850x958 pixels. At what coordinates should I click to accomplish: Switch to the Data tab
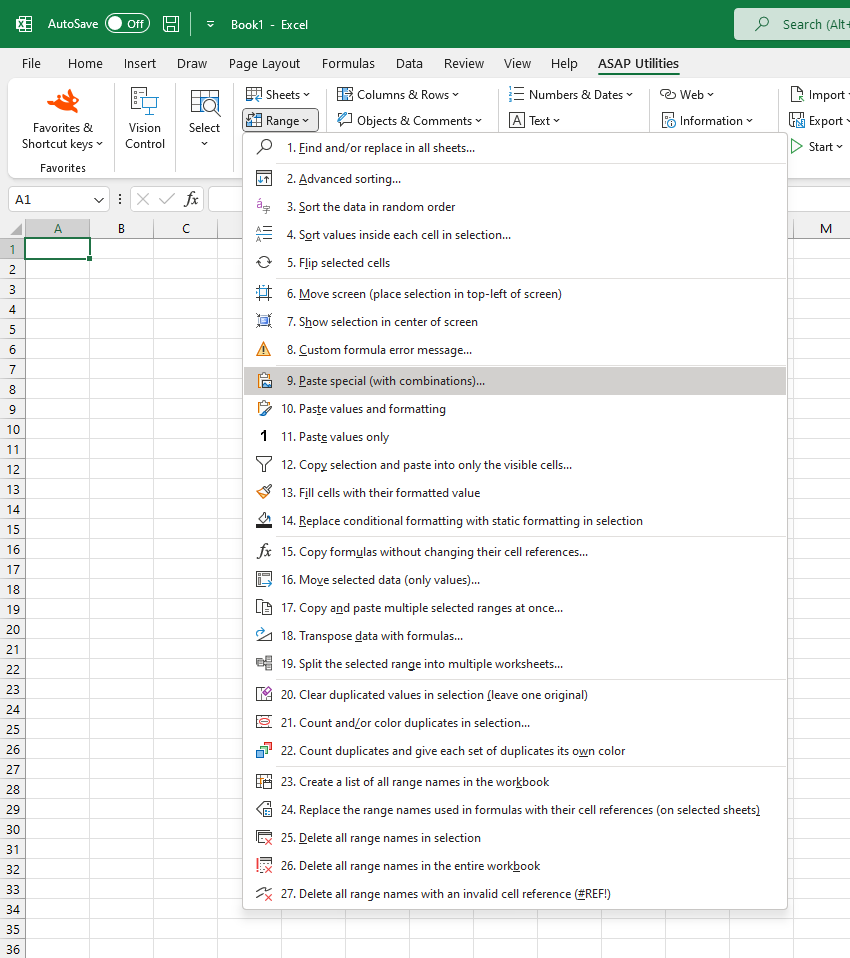click(x=409, y=64)
